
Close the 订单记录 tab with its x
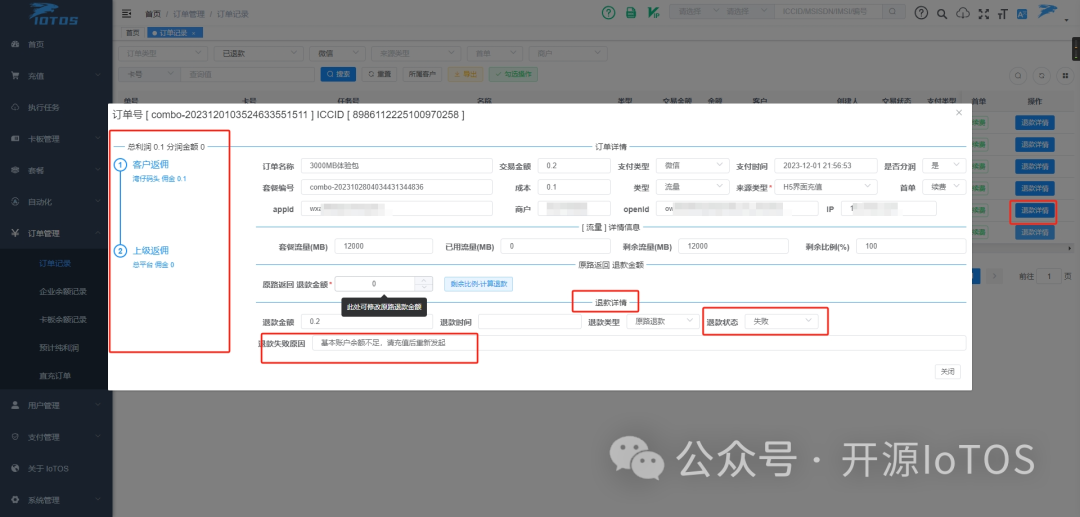point(194,33)
